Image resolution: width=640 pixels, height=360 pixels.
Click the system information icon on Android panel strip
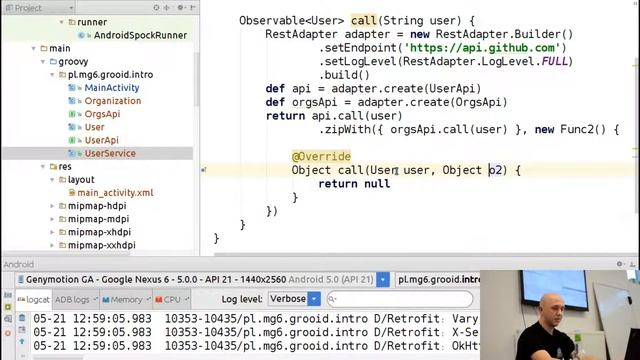click(8, 319)
